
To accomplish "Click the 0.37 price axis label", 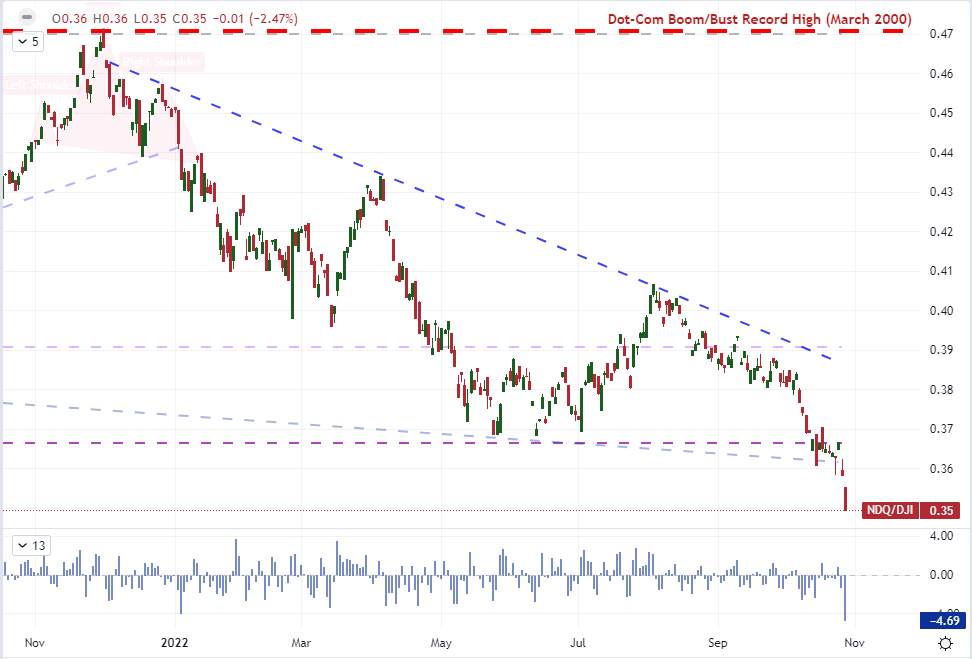I will point(941,429).
